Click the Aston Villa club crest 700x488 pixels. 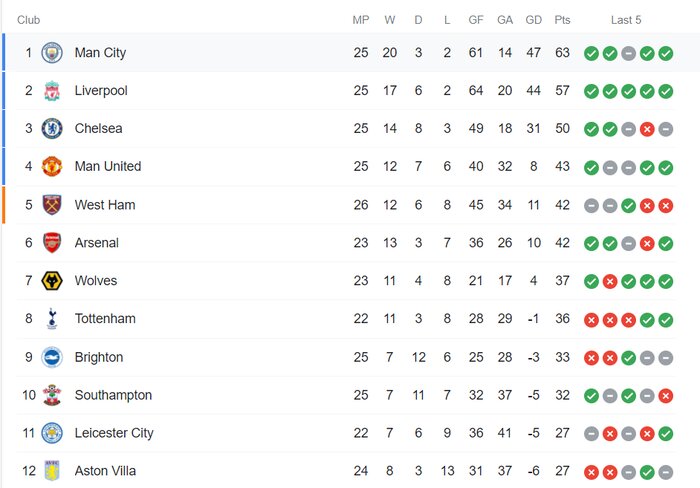(x=52, y=471)
